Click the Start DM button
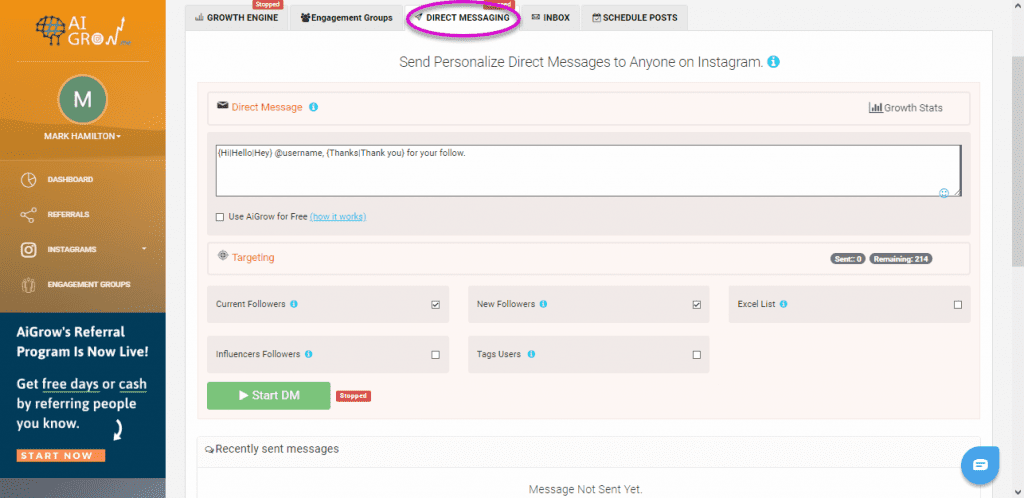1024x498 pixels. [268, 396]
